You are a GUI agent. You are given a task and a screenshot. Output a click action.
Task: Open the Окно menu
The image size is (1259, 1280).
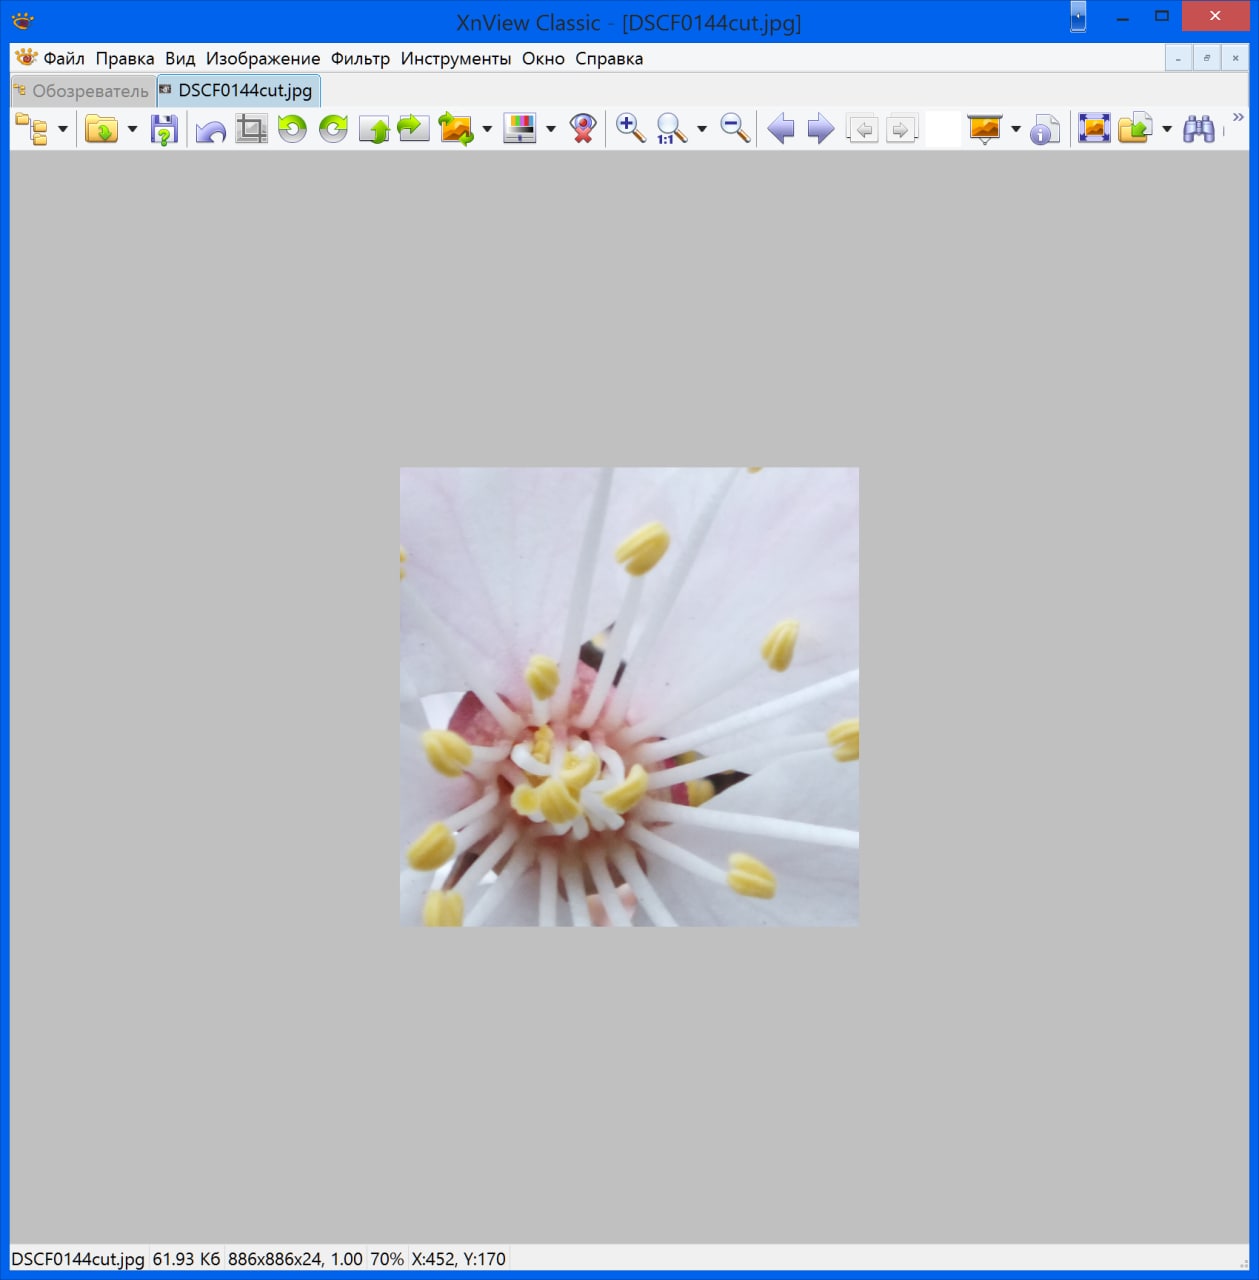coord(543,58)
